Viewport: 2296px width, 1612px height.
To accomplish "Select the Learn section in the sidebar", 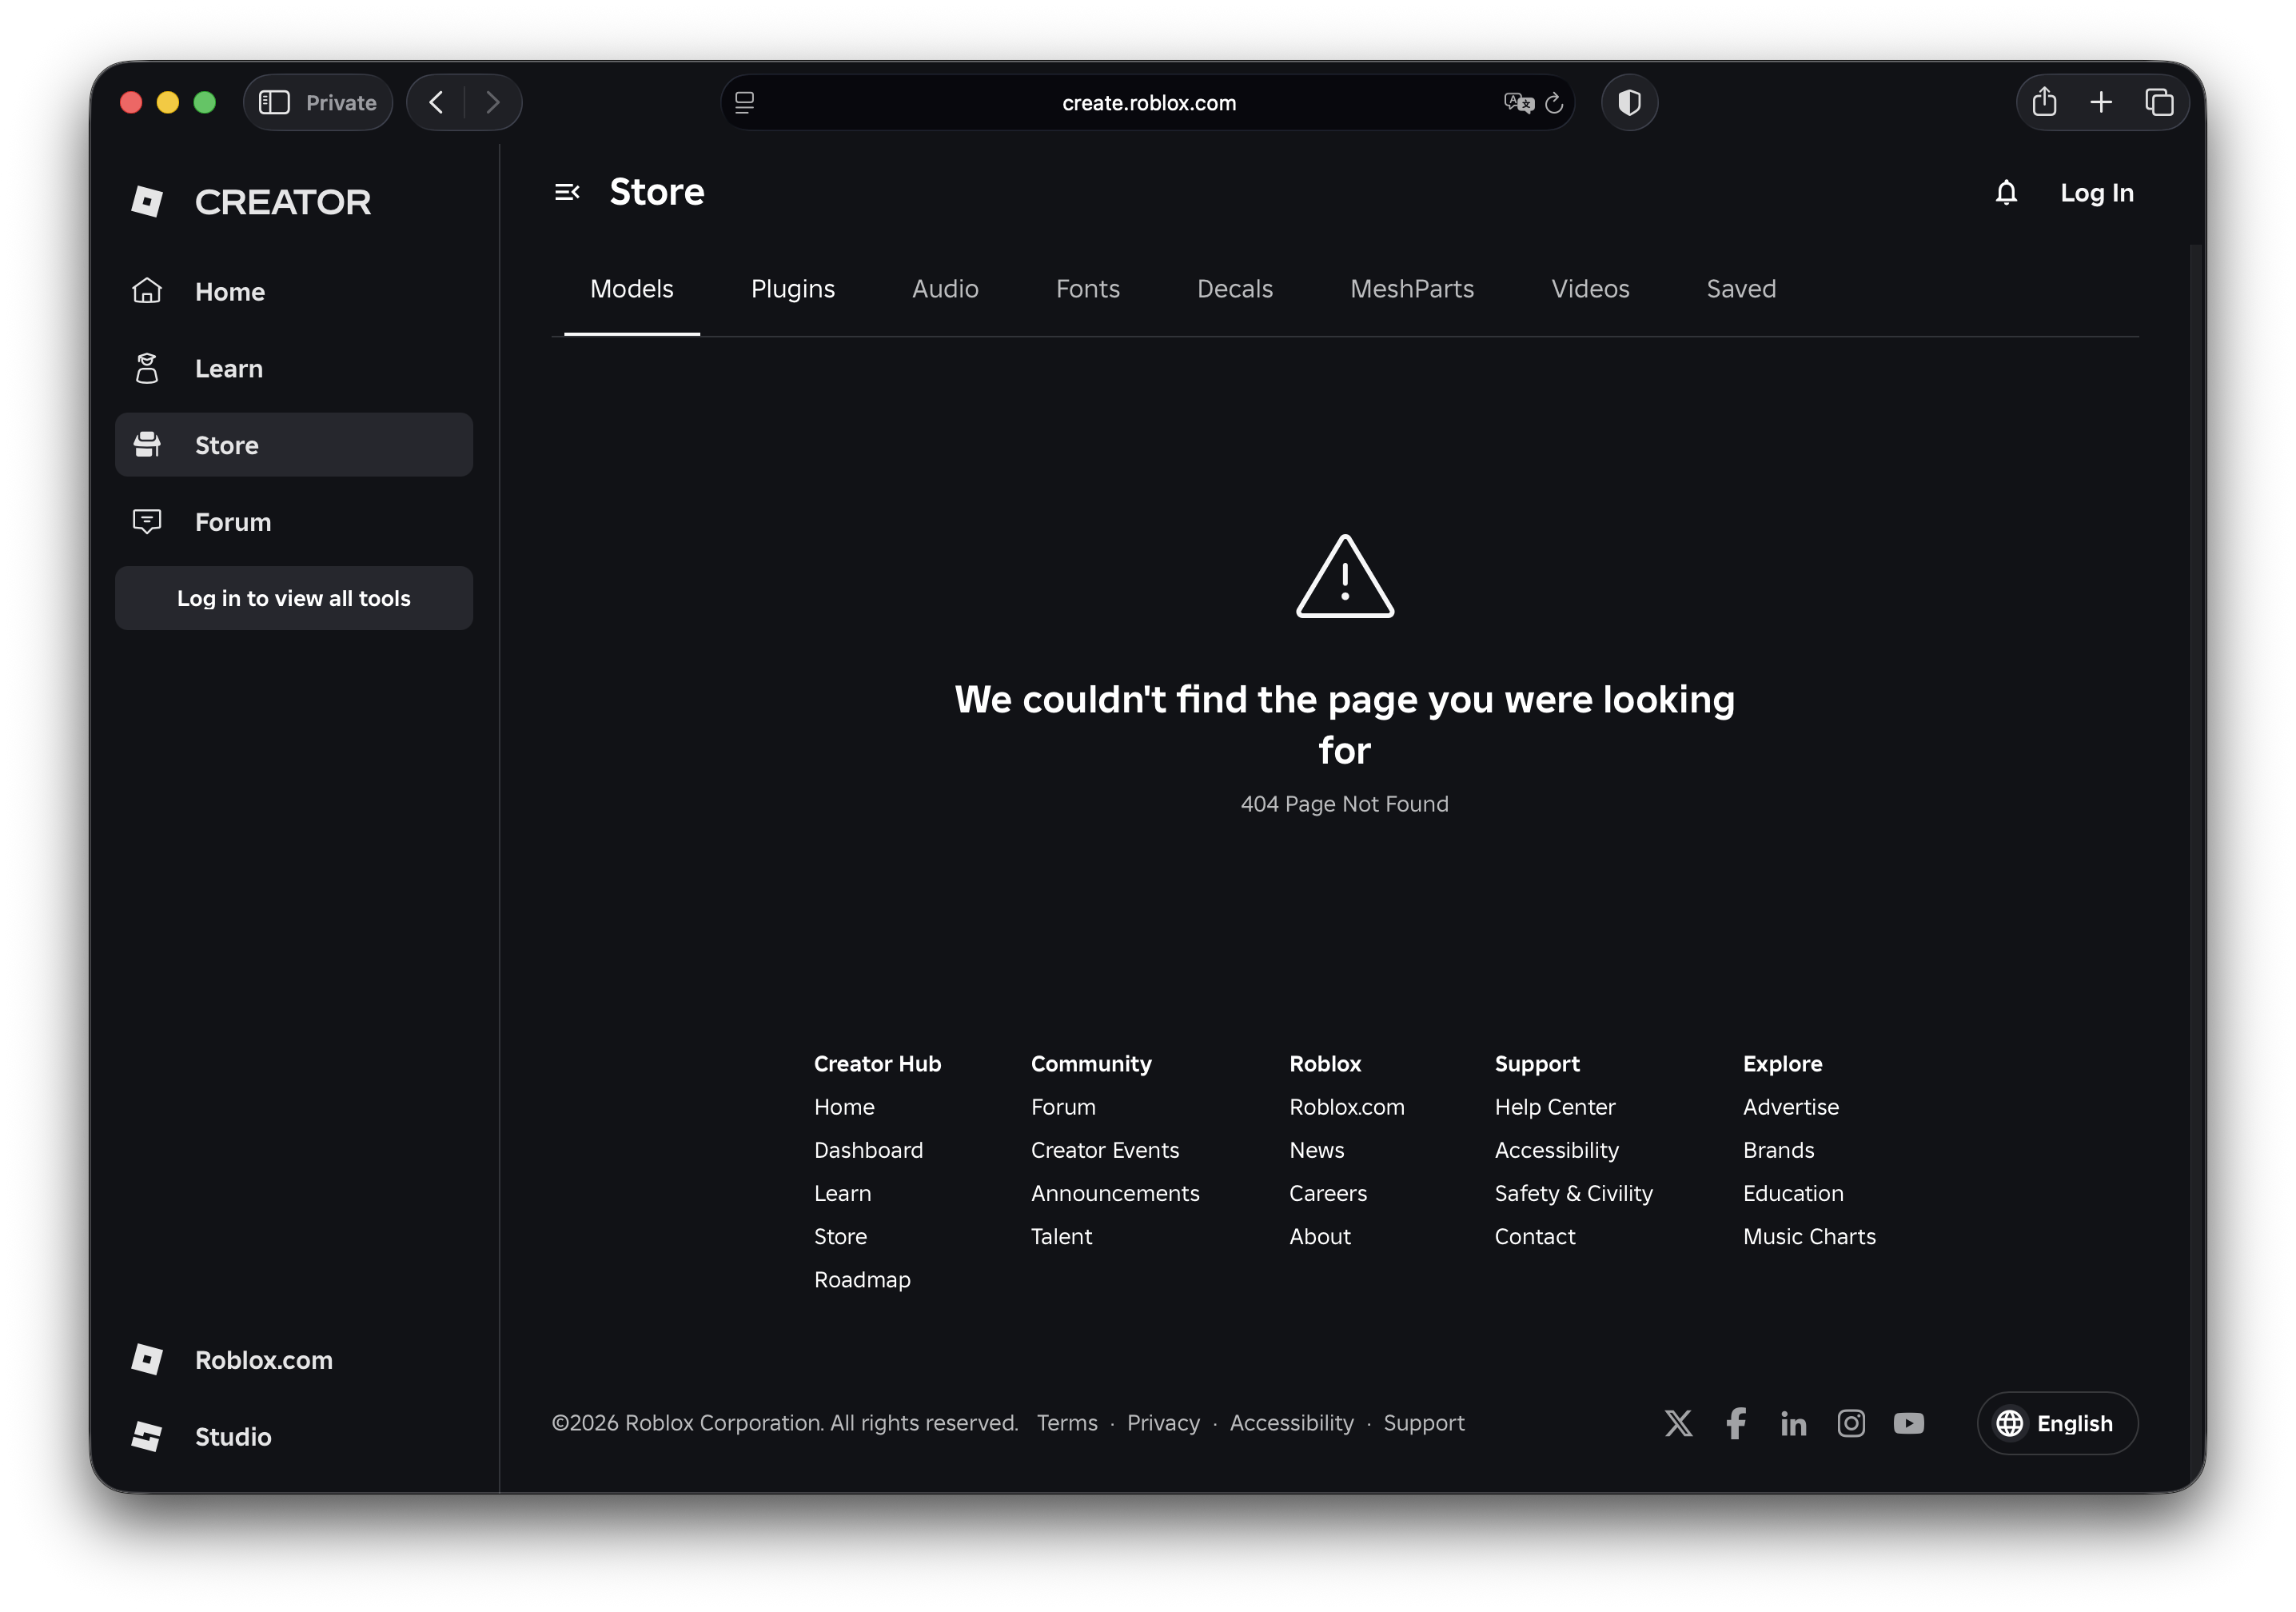I will tap(229, 368).
